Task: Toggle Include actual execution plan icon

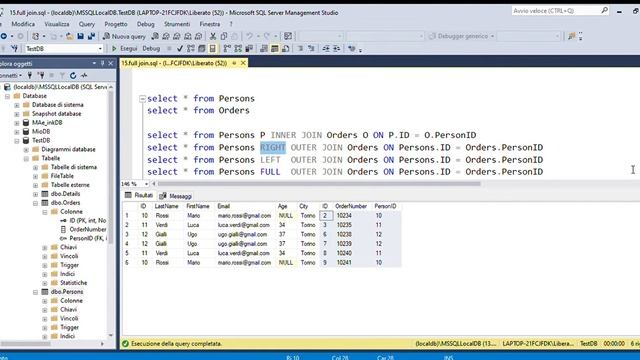Action: [227, 49]
